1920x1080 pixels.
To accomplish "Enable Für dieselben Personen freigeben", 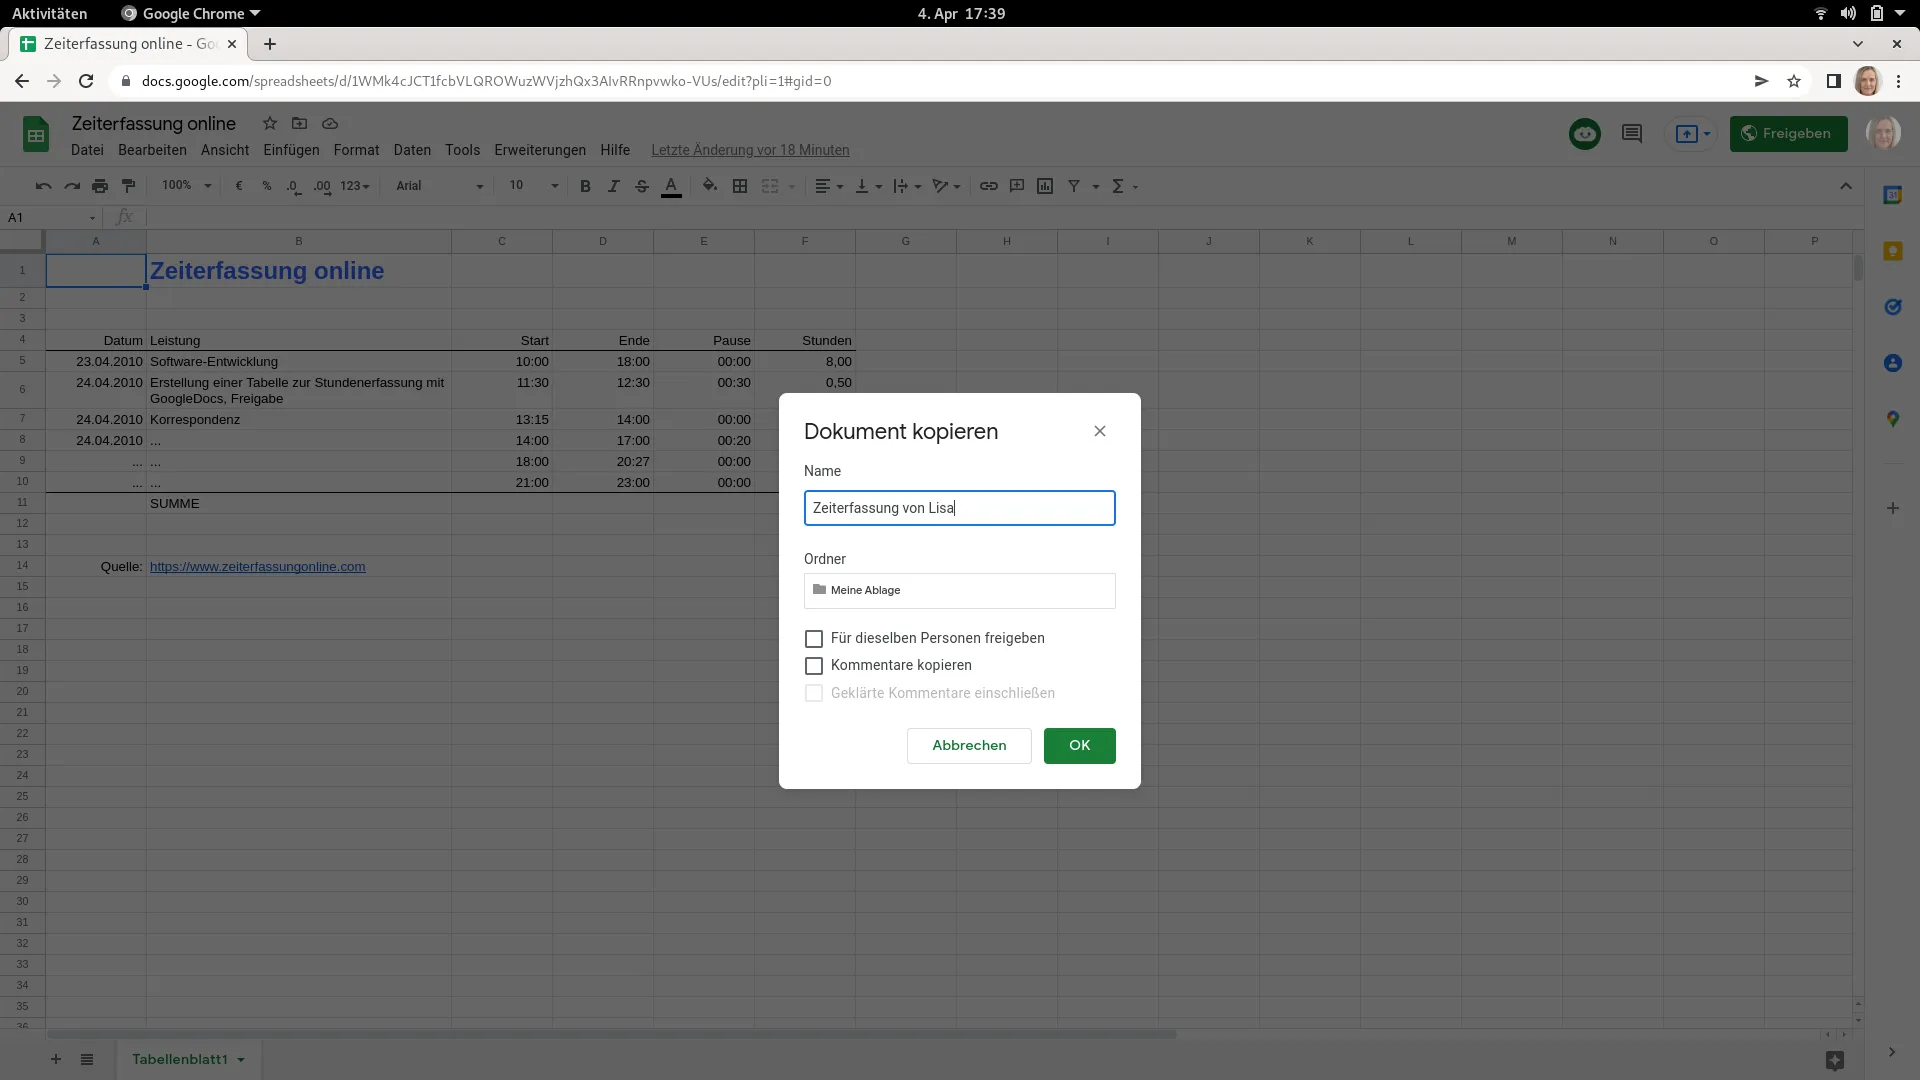I will click(814, 638).
